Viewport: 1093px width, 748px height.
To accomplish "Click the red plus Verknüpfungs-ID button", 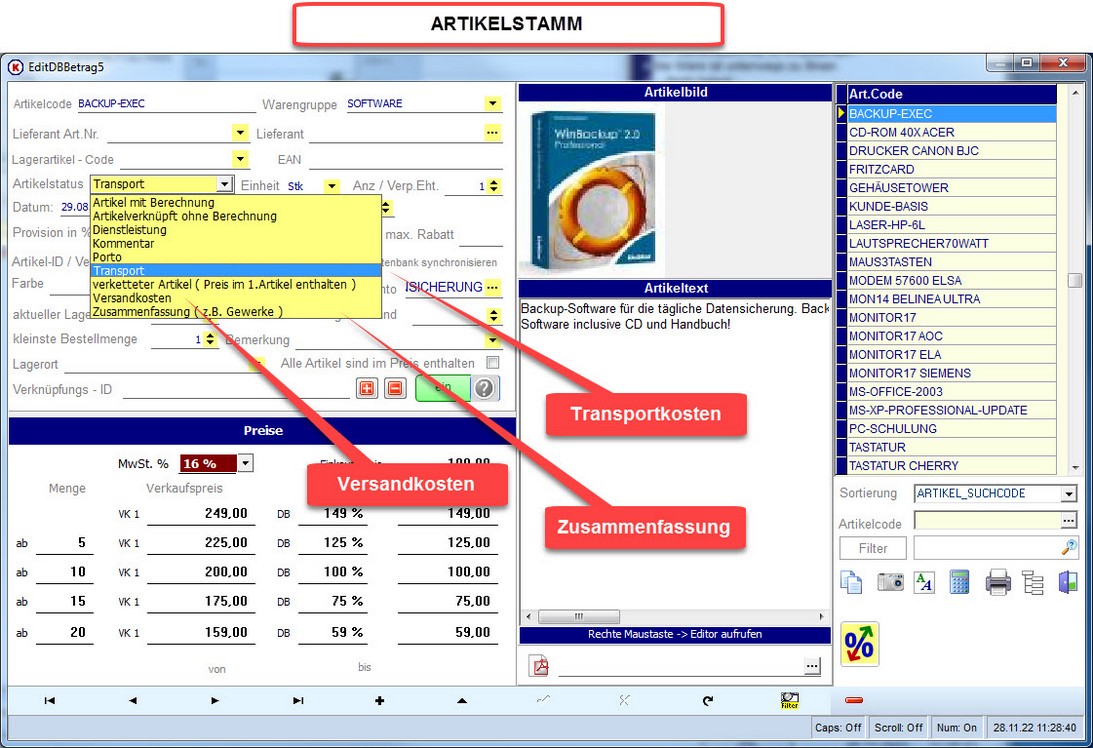I will click(367, 388).
